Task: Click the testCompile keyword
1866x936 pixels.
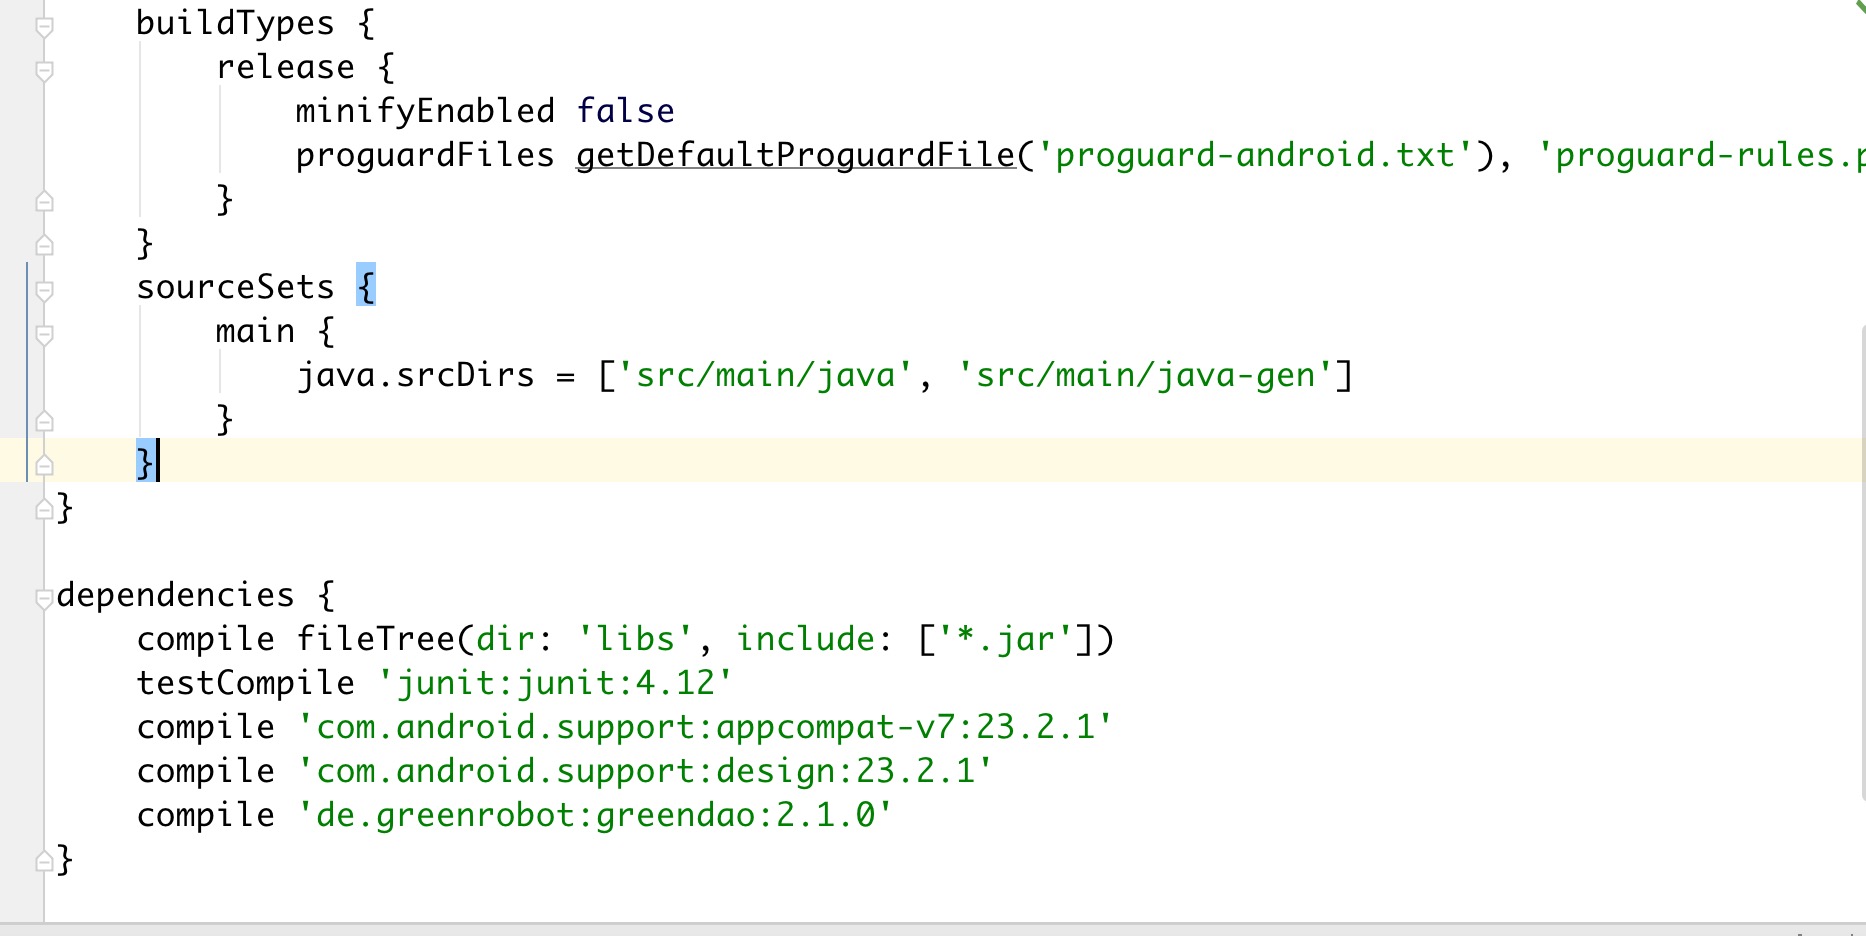Action: (245, 683)
